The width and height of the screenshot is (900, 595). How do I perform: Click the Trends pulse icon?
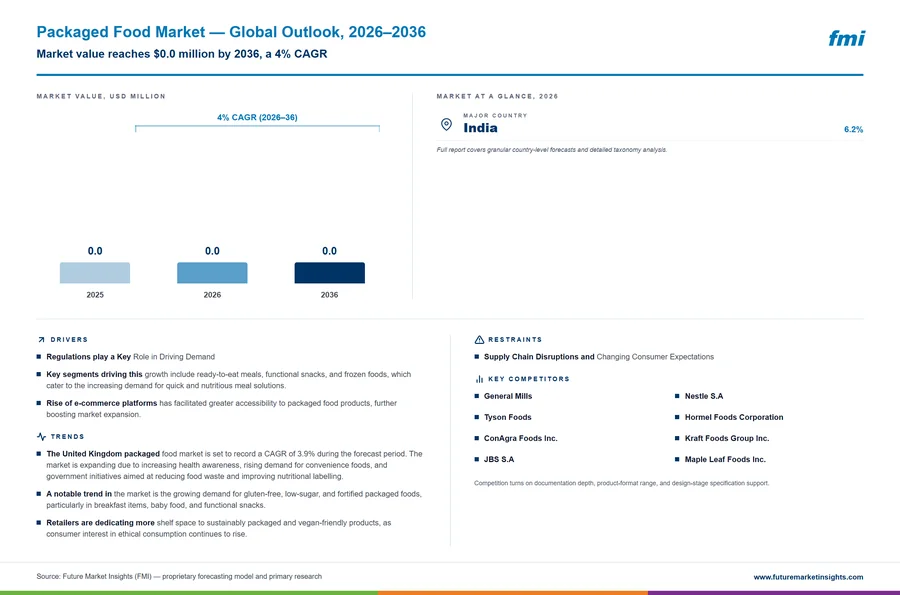point(41,437)
